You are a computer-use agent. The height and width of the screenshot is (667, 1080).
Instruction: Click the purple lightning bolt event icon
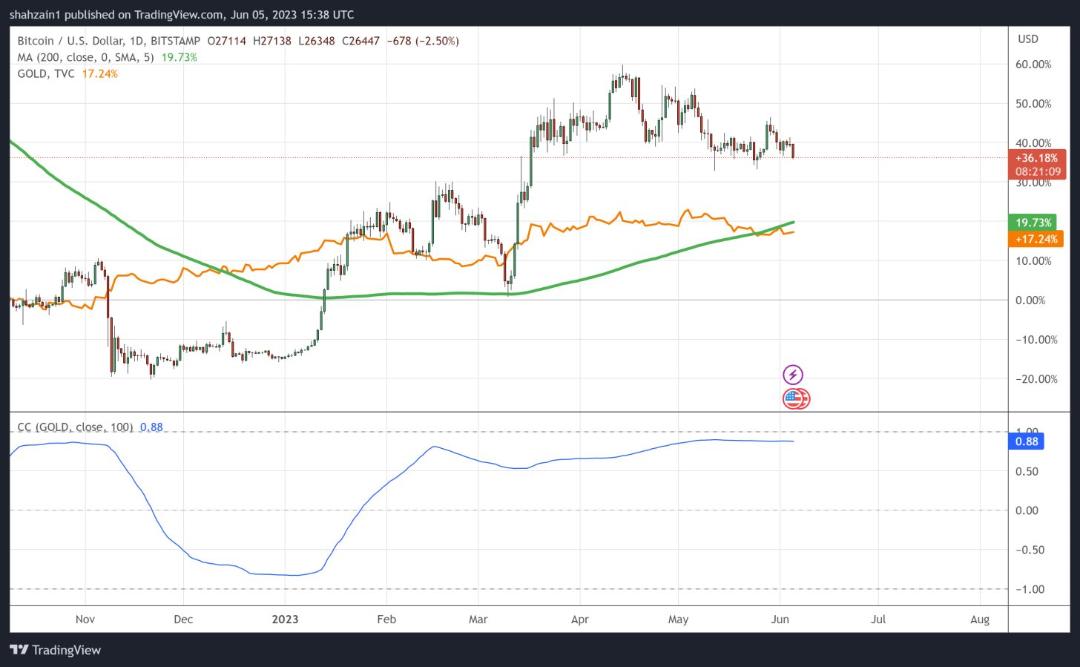click(793, 375)
